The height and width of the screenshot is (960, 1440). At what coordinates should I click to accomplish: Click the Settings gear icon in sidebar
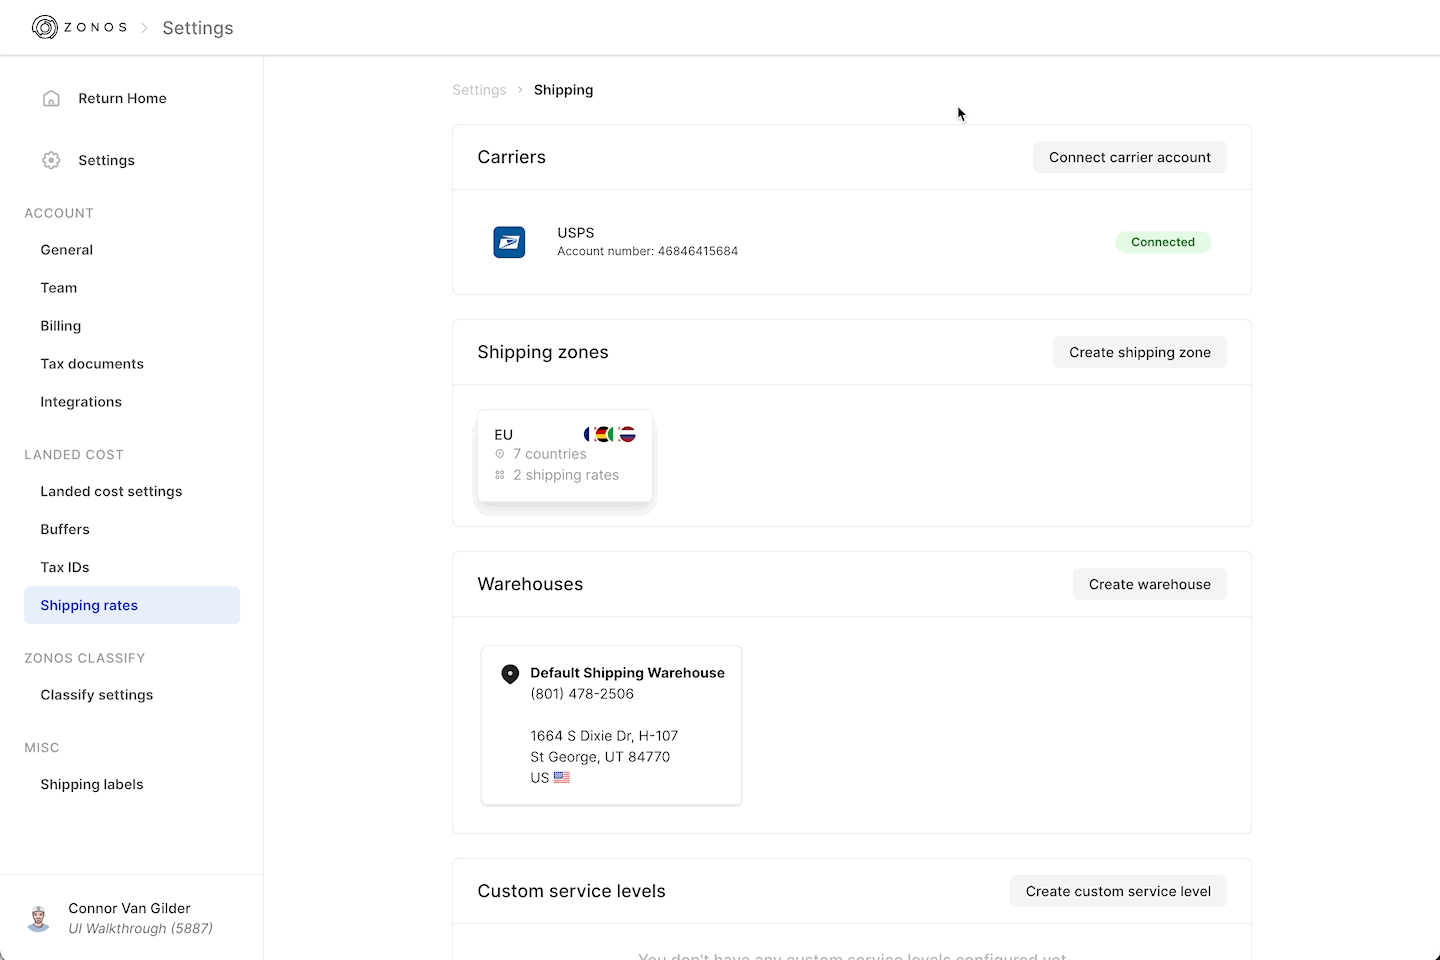point(51,160)
